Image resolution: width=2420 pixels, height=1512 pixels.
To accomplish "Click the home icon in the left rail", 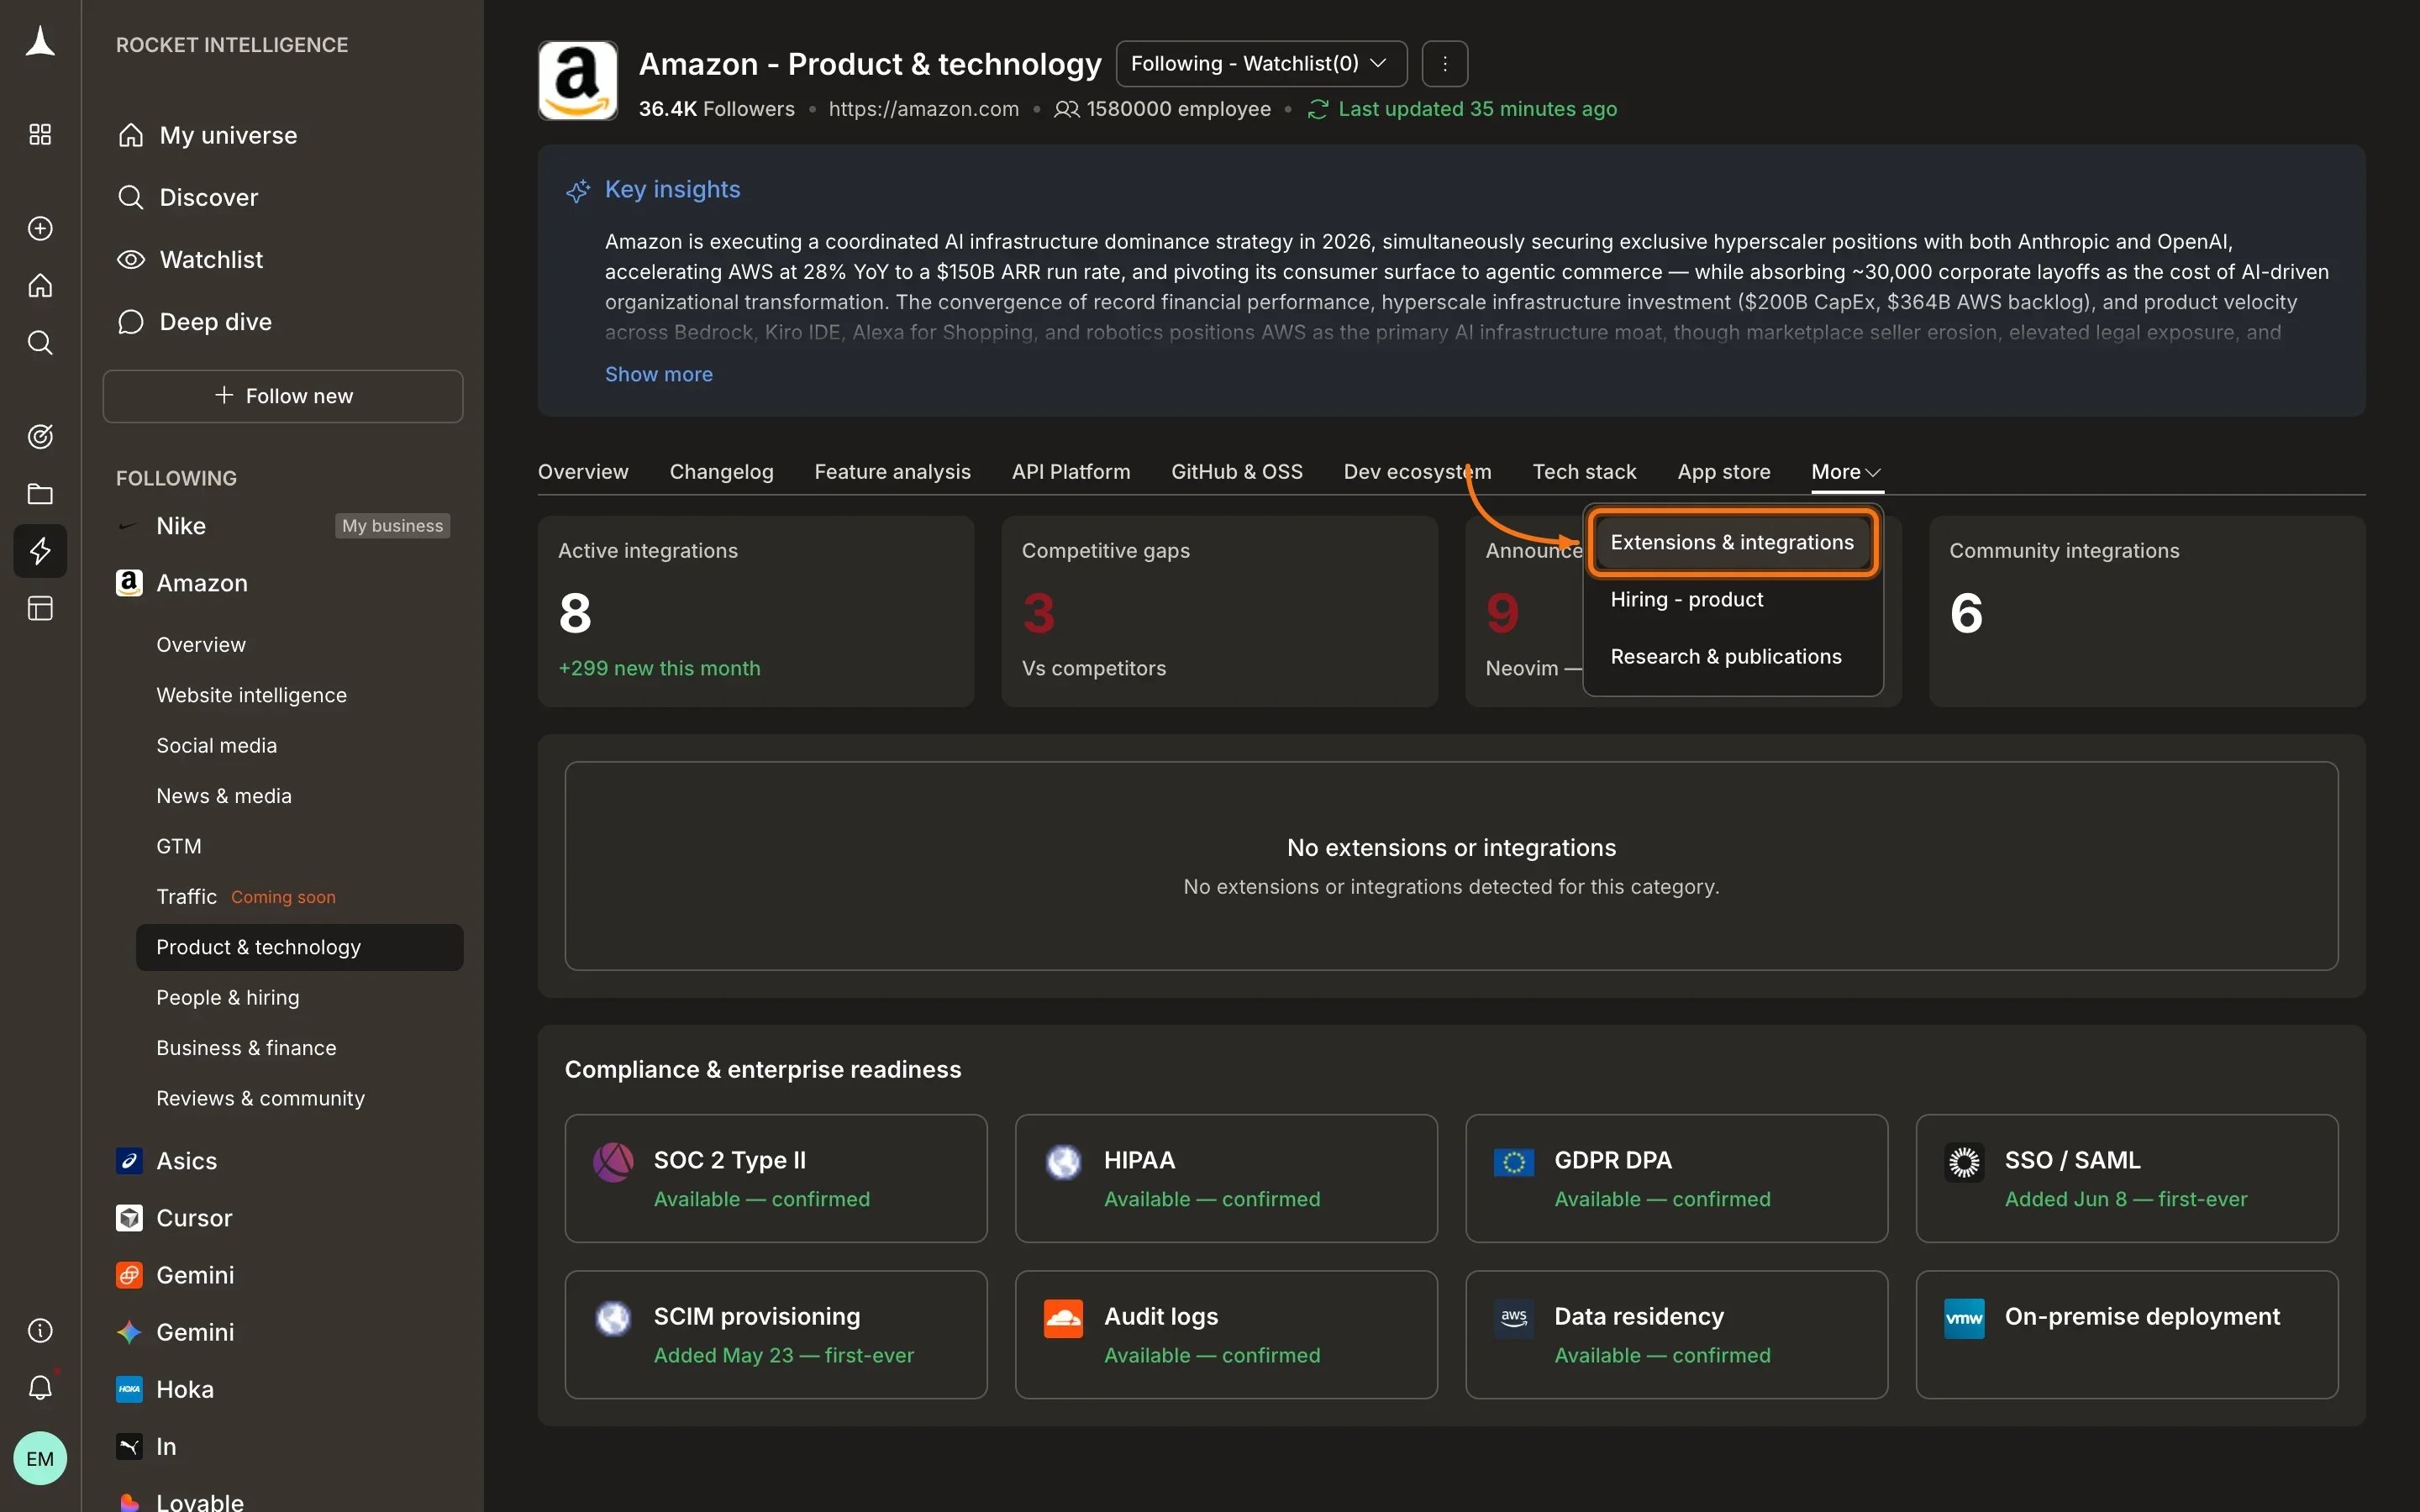I will click(x=40, y=286).
